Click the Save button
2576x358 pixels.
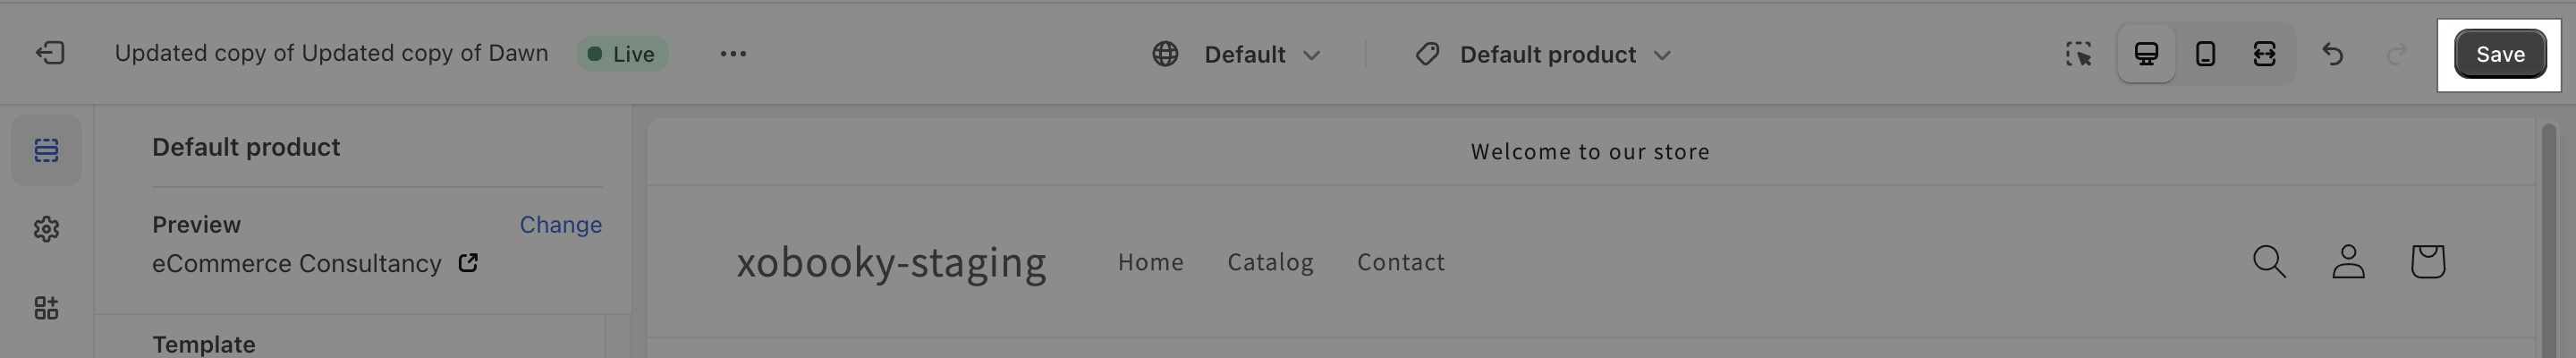(x=2499, y=54)
